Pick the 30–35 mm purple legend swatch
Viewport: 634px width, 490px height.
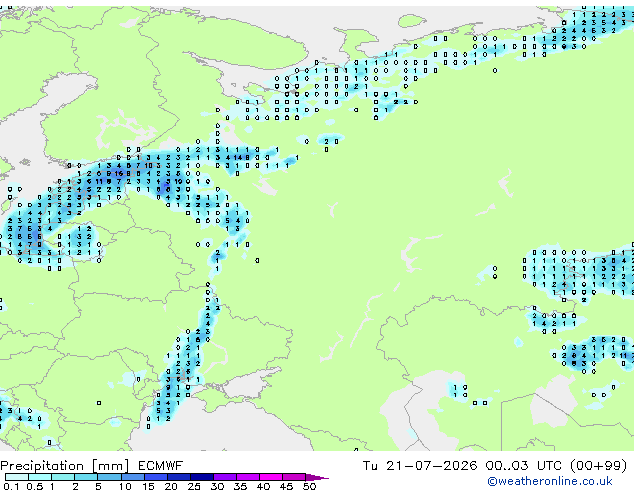tap(225, 477)
